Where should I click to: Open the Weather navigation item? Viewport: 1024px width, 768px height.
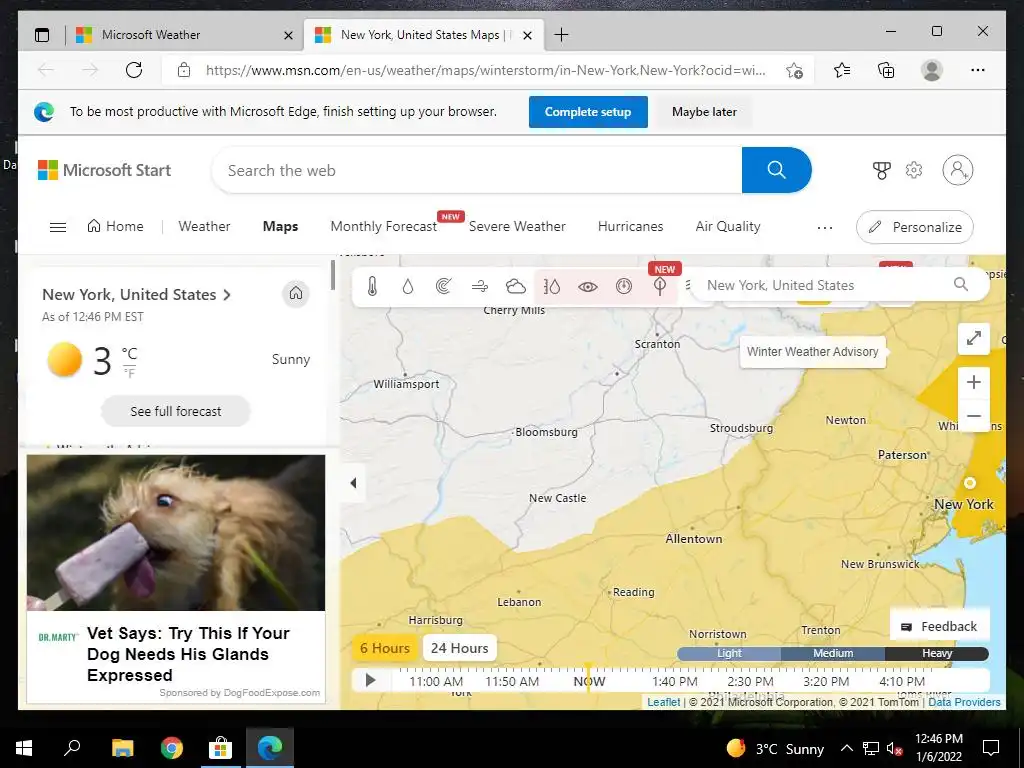tap(204, 226)
